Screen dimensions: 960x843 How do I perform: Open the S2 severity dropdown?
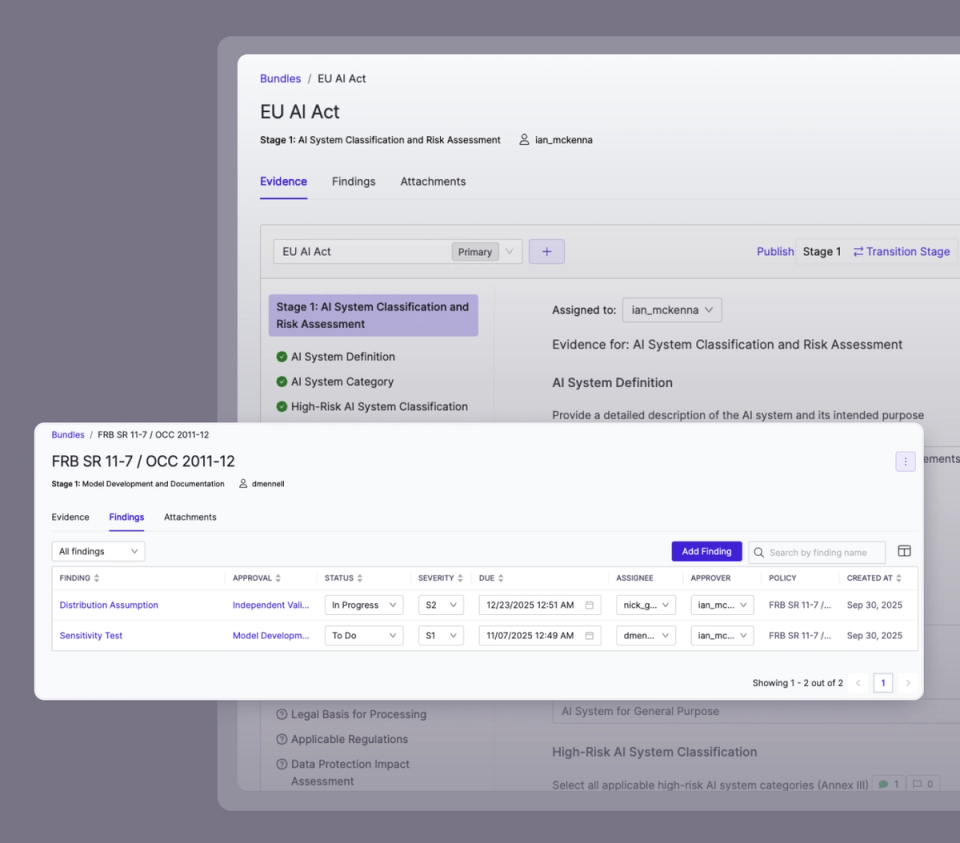pos(441,605)
